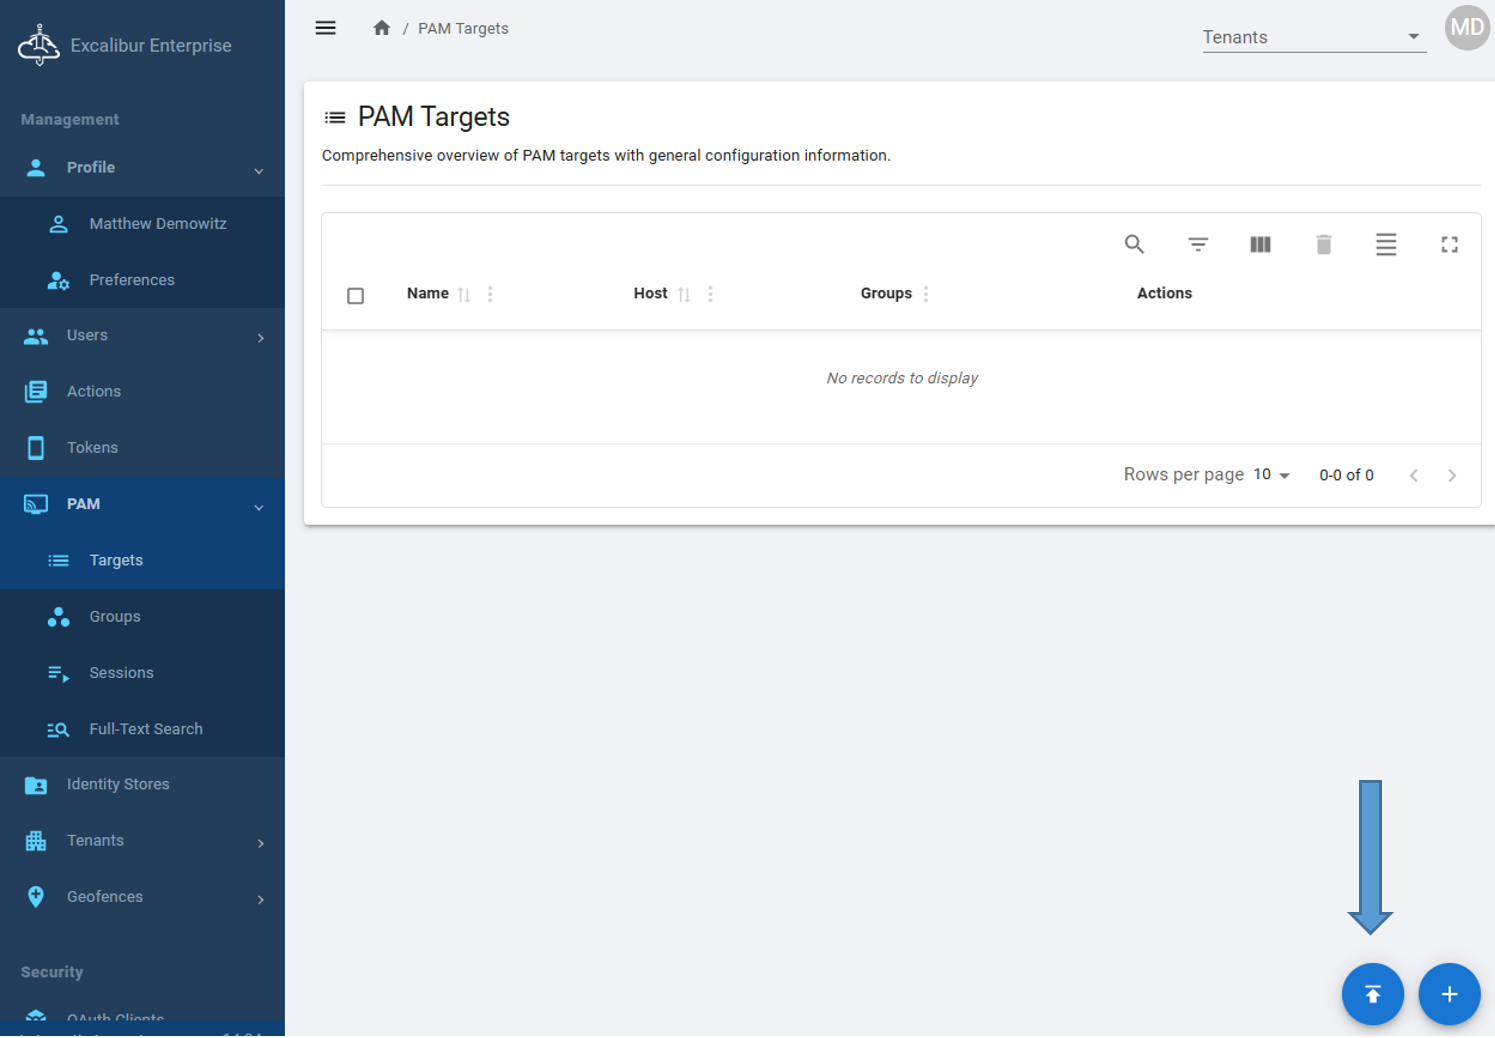1495x1038 pixels.
Task: Click PAM Targets breadcrumb text
Action: 463,28
